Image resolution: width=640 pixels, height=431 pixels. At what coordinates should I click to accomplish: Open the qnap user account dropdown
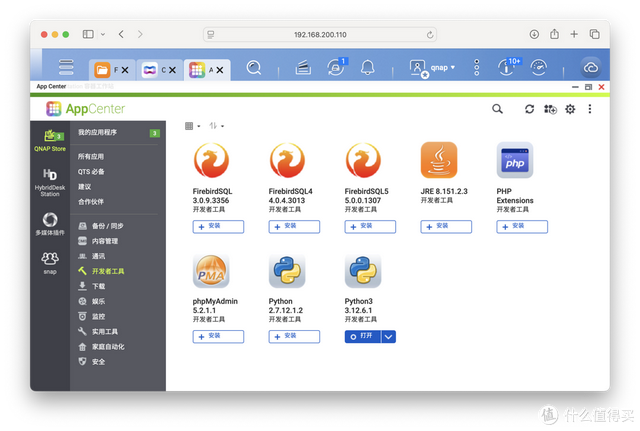[432, 68]
